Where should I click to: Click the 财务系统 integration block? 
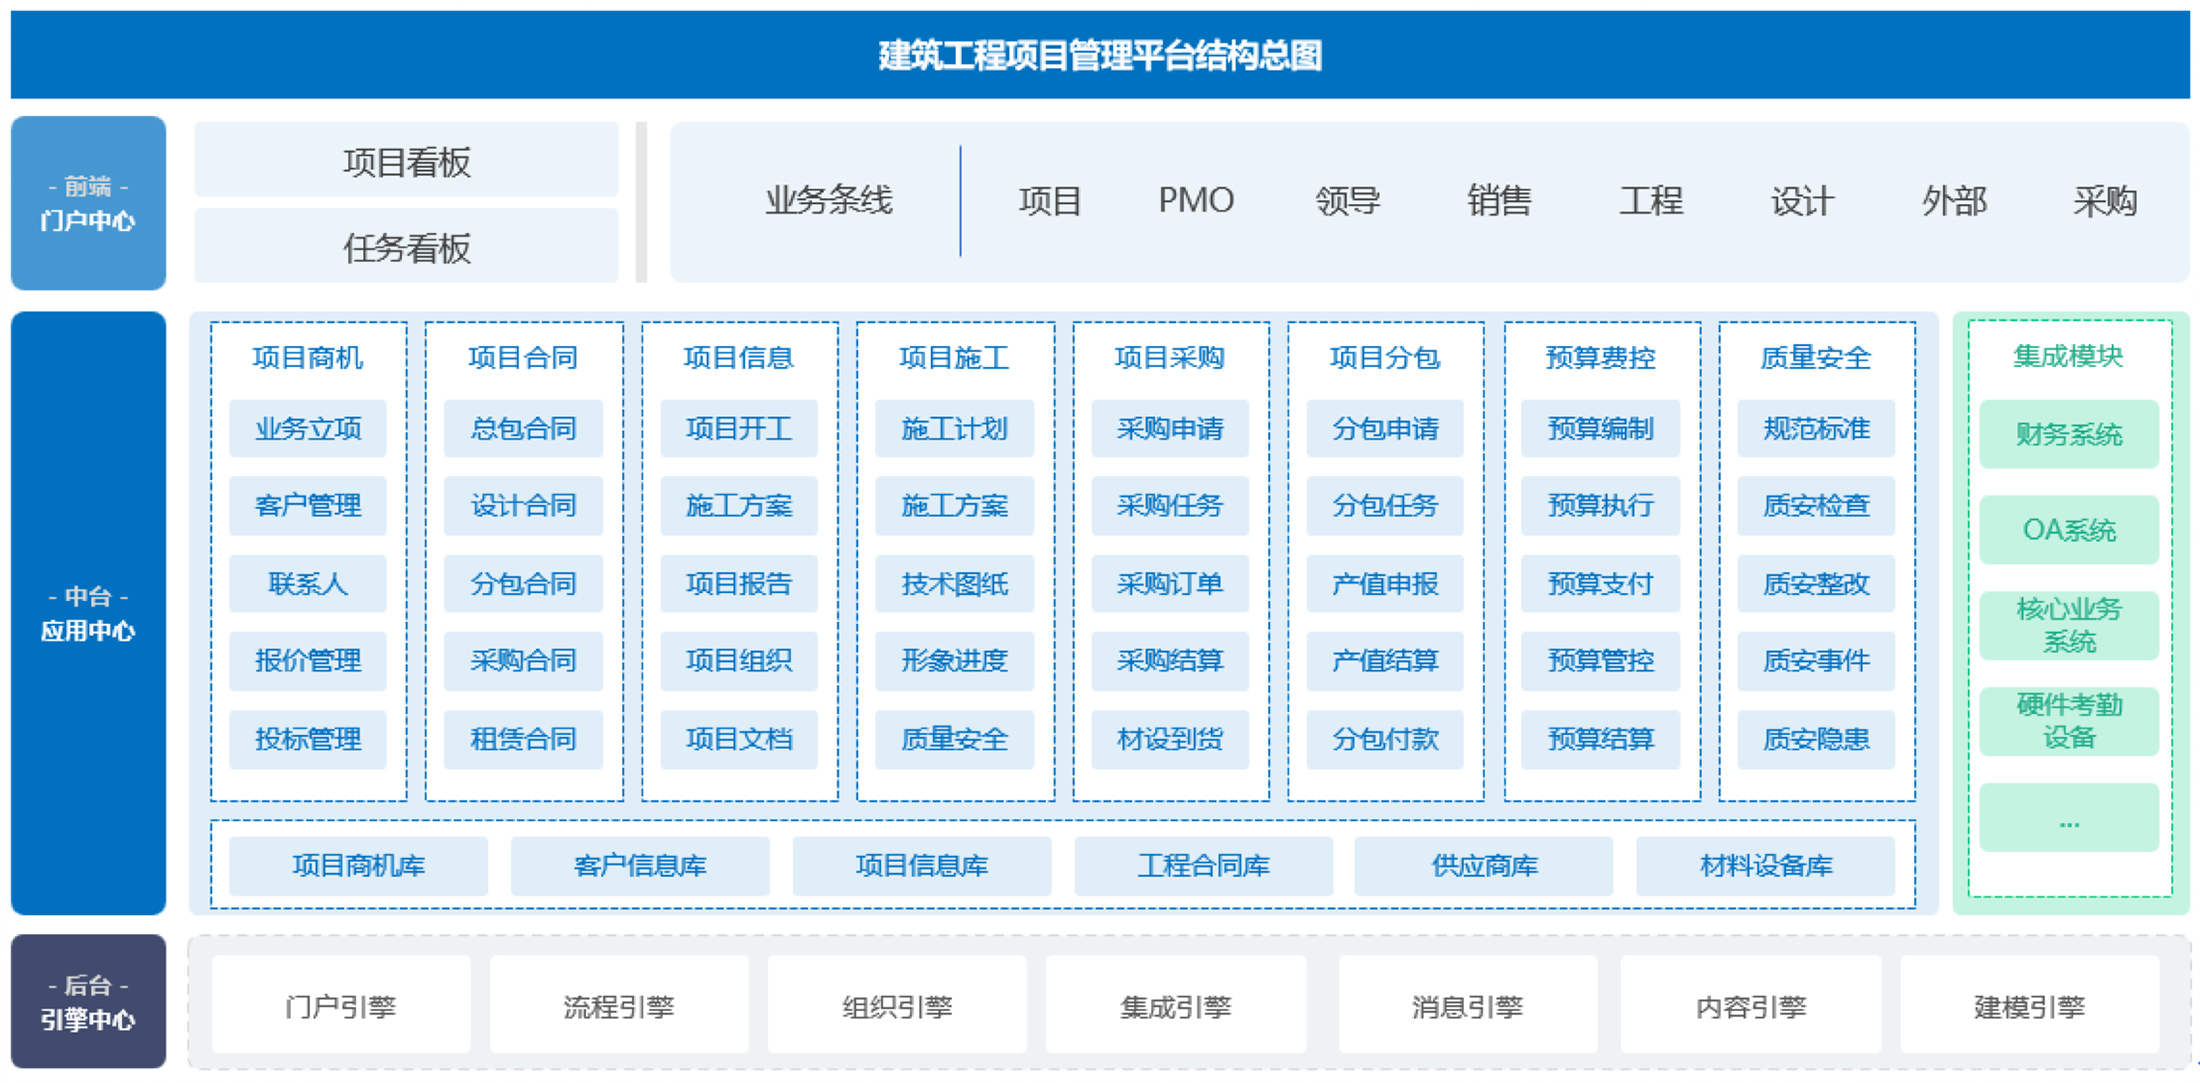point(2068,434)
